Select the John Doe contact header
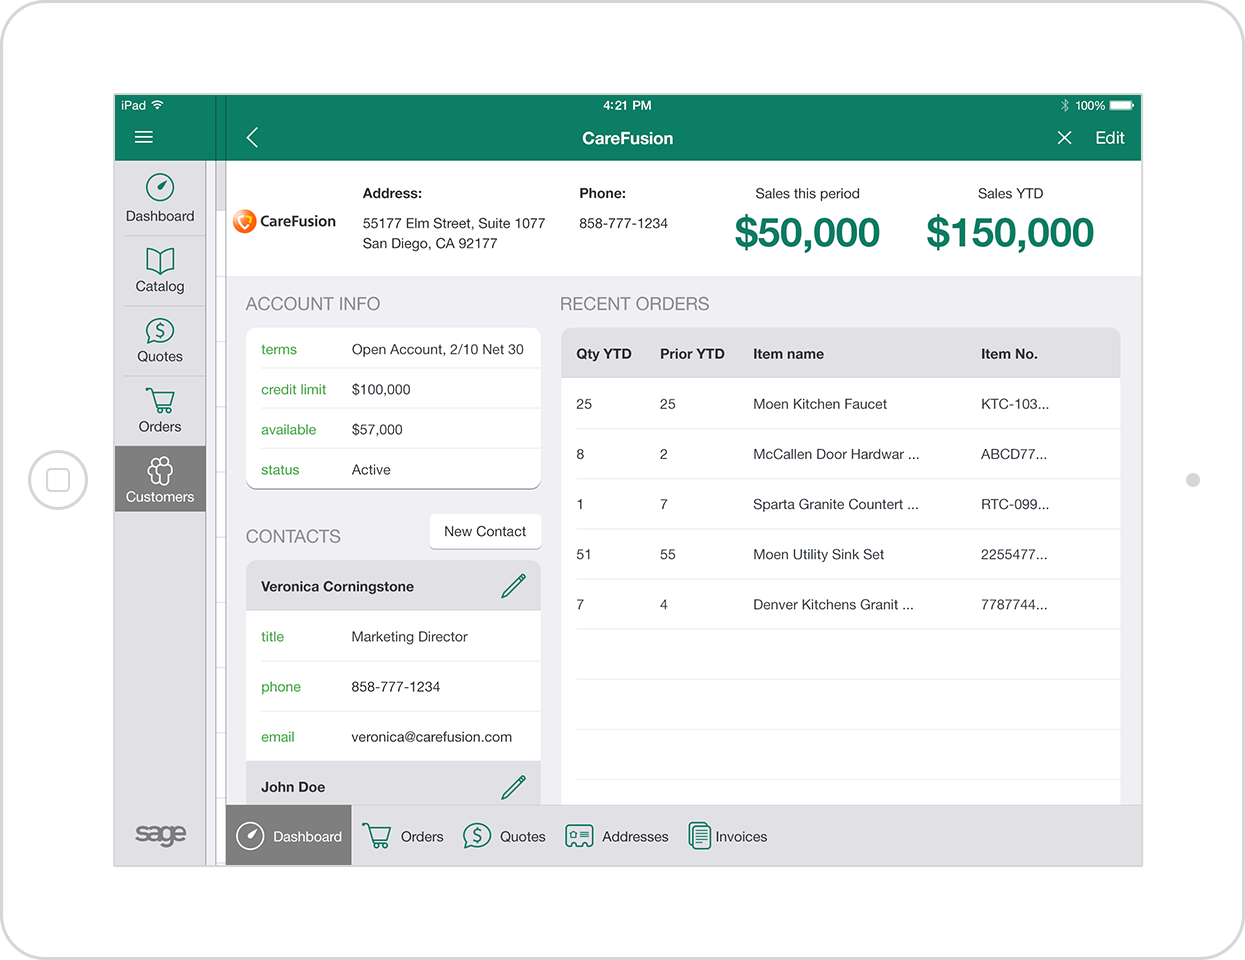 point(394,785)
